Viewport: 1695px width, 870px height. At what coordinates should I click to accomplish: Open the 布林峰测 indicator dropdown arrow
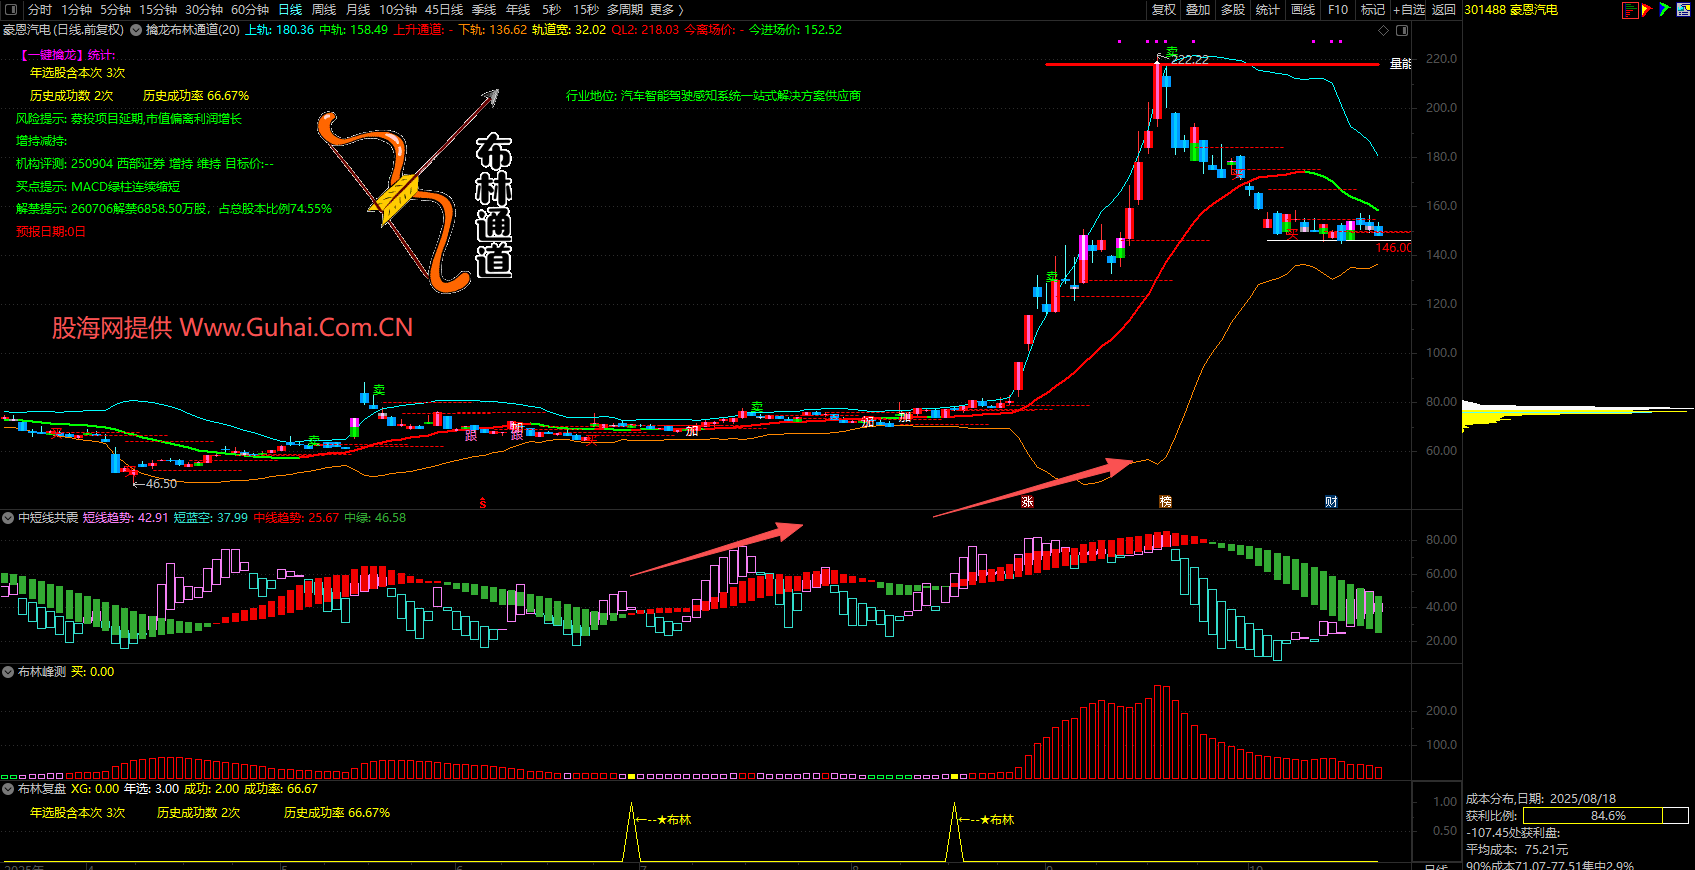coord(8,672)
